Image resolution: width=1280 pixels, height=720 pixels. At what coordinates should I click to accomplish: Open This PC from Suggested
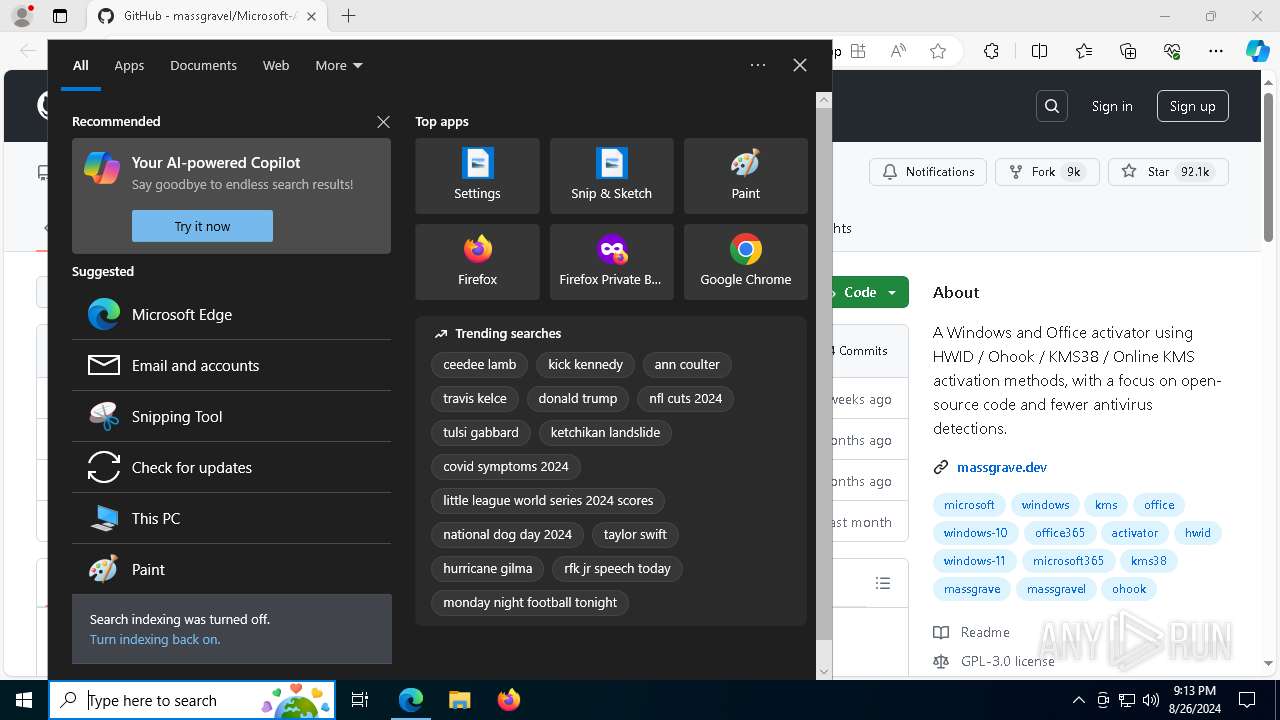(231, 518)
